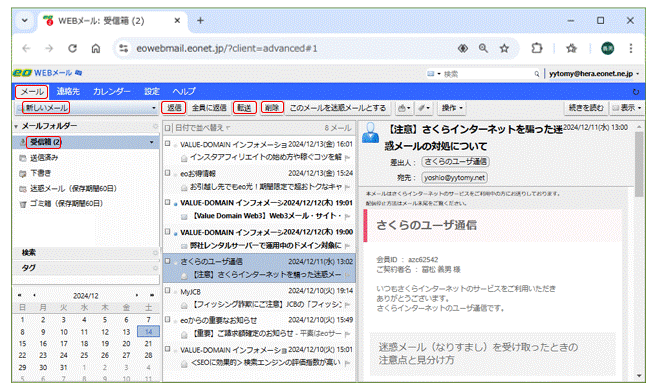Screen dimensions: 656x389
Task: Open the 設定 tab
Action: [x=152, y=92]
